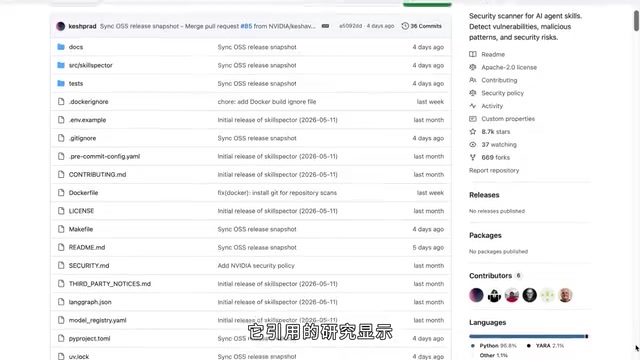Click the Contributing people icon
Screen dimensions: 640x360
[473, 80]
